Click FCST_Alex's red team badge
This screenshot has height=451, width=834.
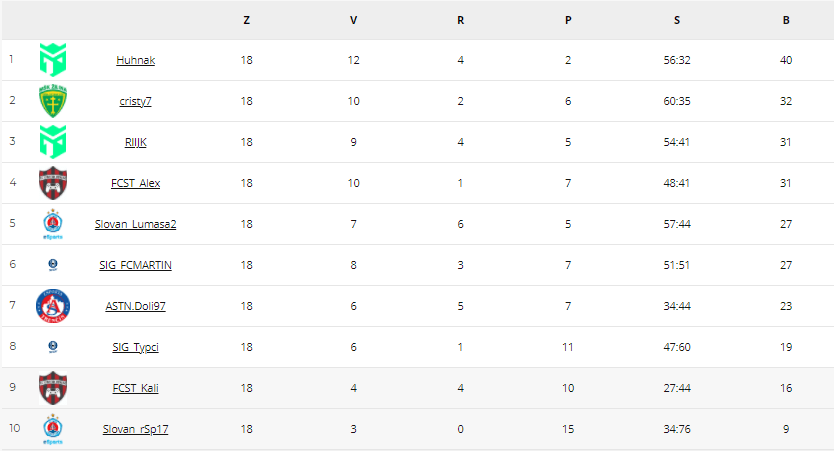[53, 183]
